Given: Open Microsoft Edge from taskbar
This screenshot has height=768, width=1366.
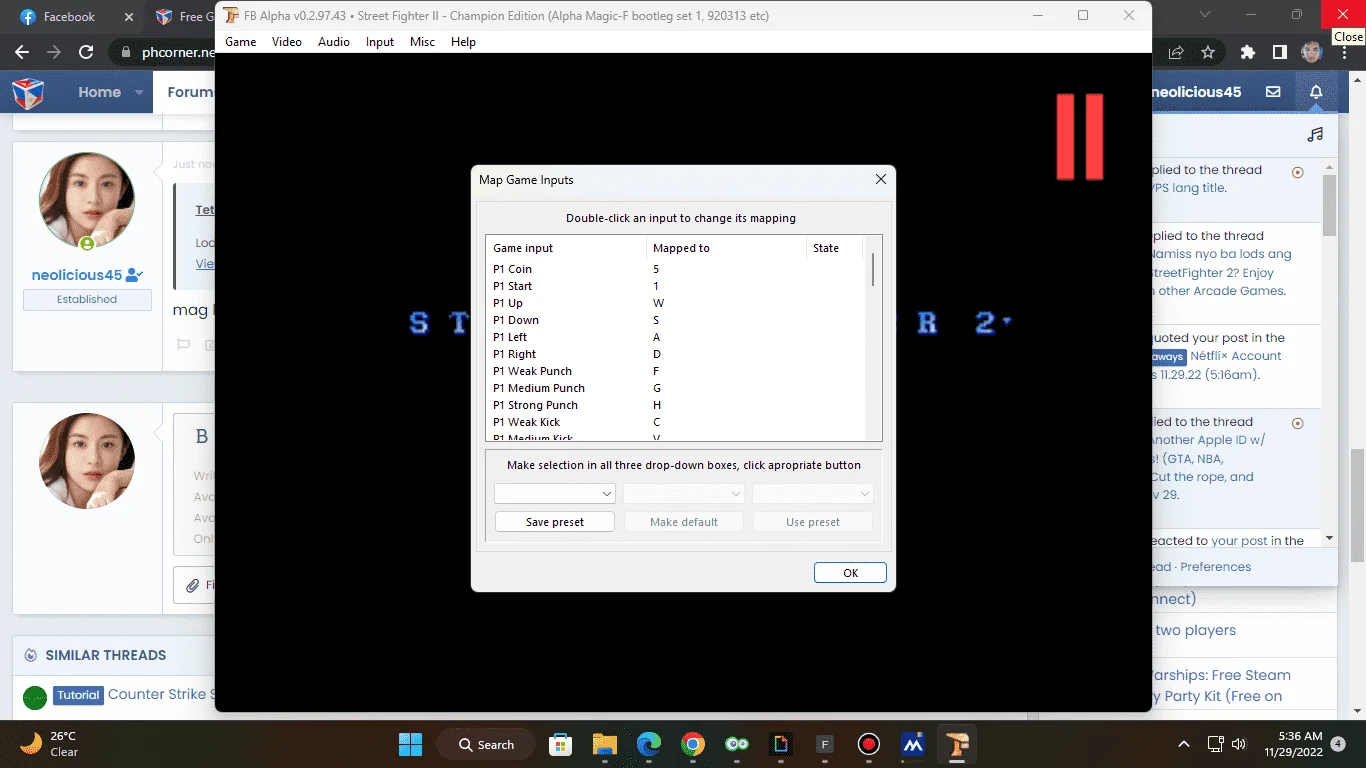Looking at the screenshot, I should (649, 744).
